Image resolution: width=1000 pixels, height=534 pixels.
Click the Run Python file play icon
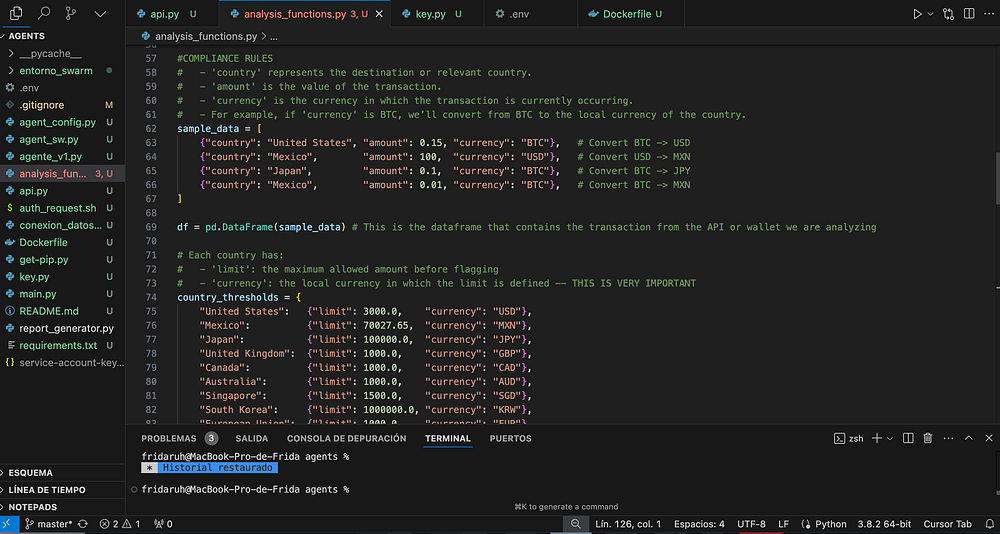tap(916, 14)
